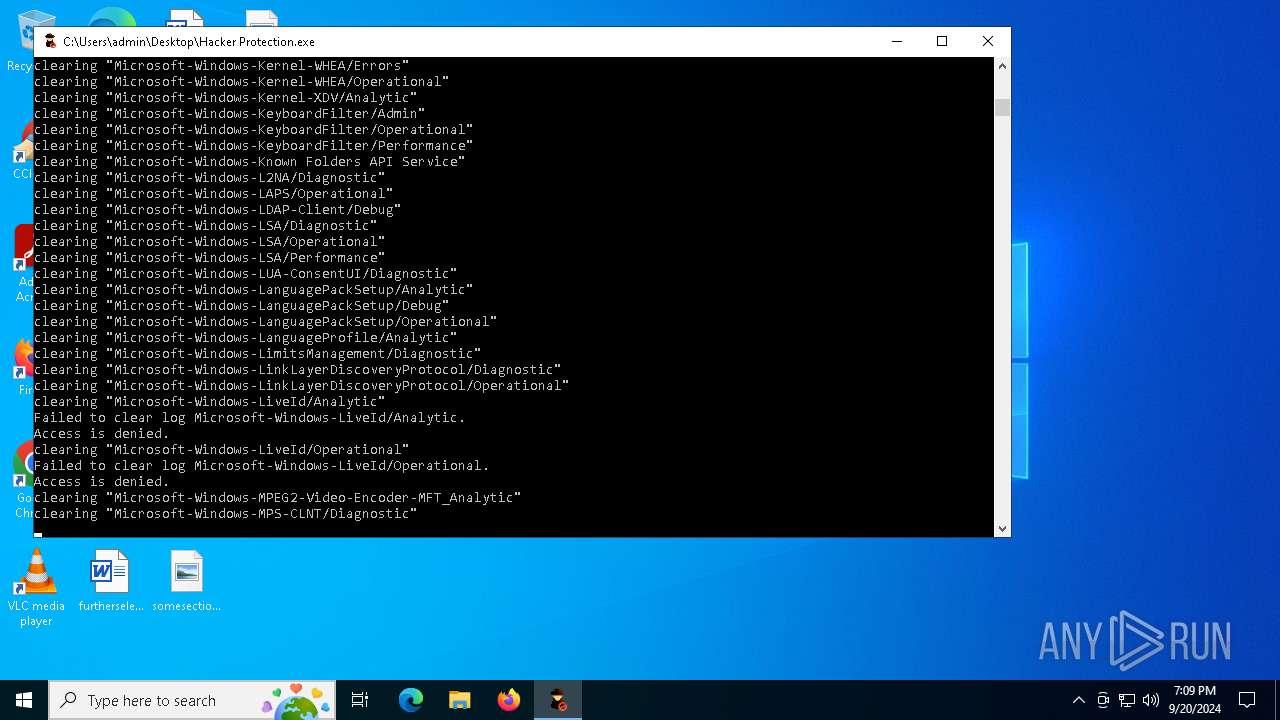Click the Hacker Protection window title icon
1280x720 pixels.
(50, 41)
